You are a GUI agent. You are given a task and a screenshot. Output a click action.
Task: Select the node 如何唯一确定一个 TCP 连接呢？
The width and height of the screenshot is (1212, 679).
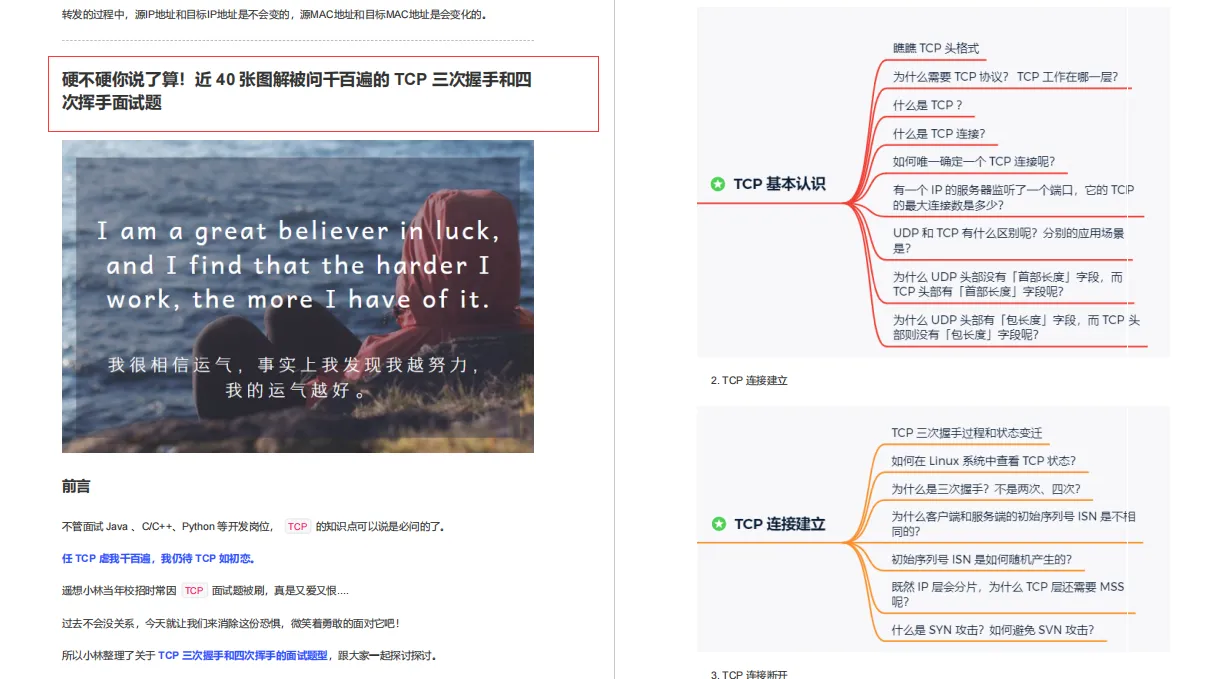974,161
